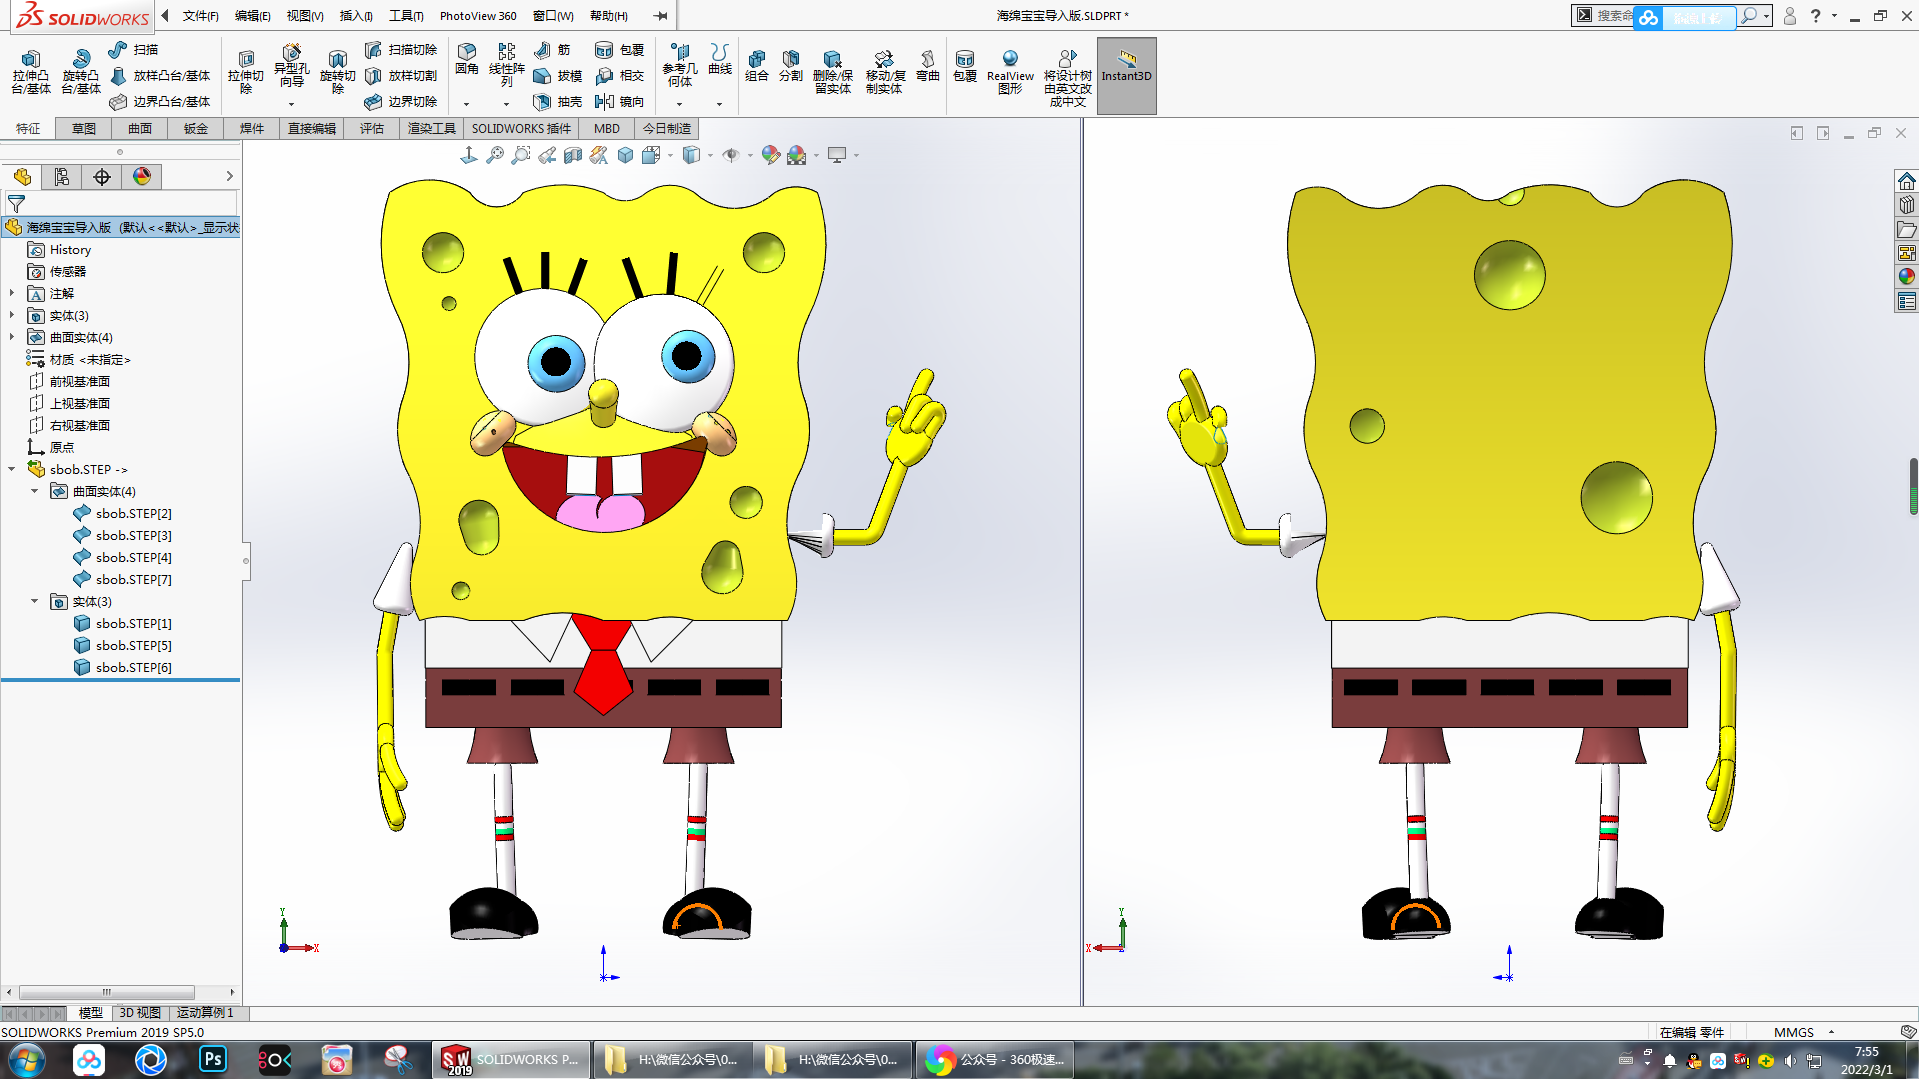Open the 3D 视图 bottom tab
Screen dimensions: 1919x1079
click(140, 1013)
